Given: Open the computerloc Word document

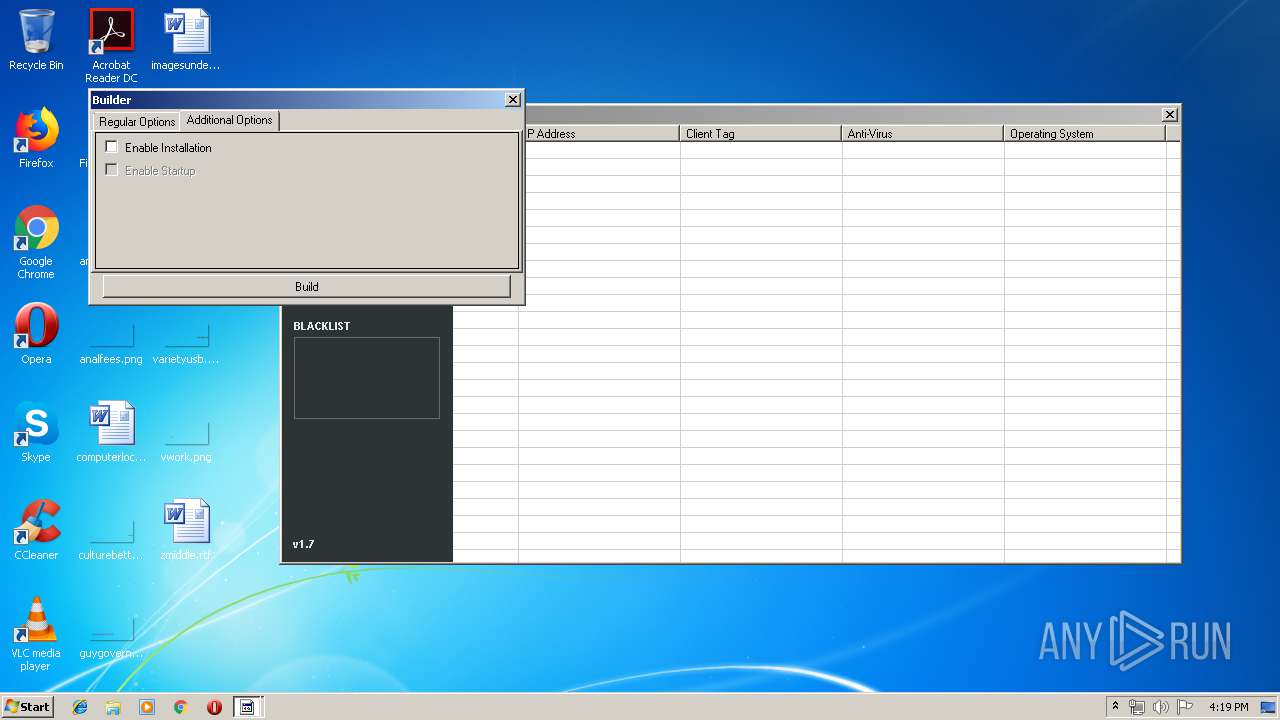Looking at the screenshot, I should click(111, 432).
